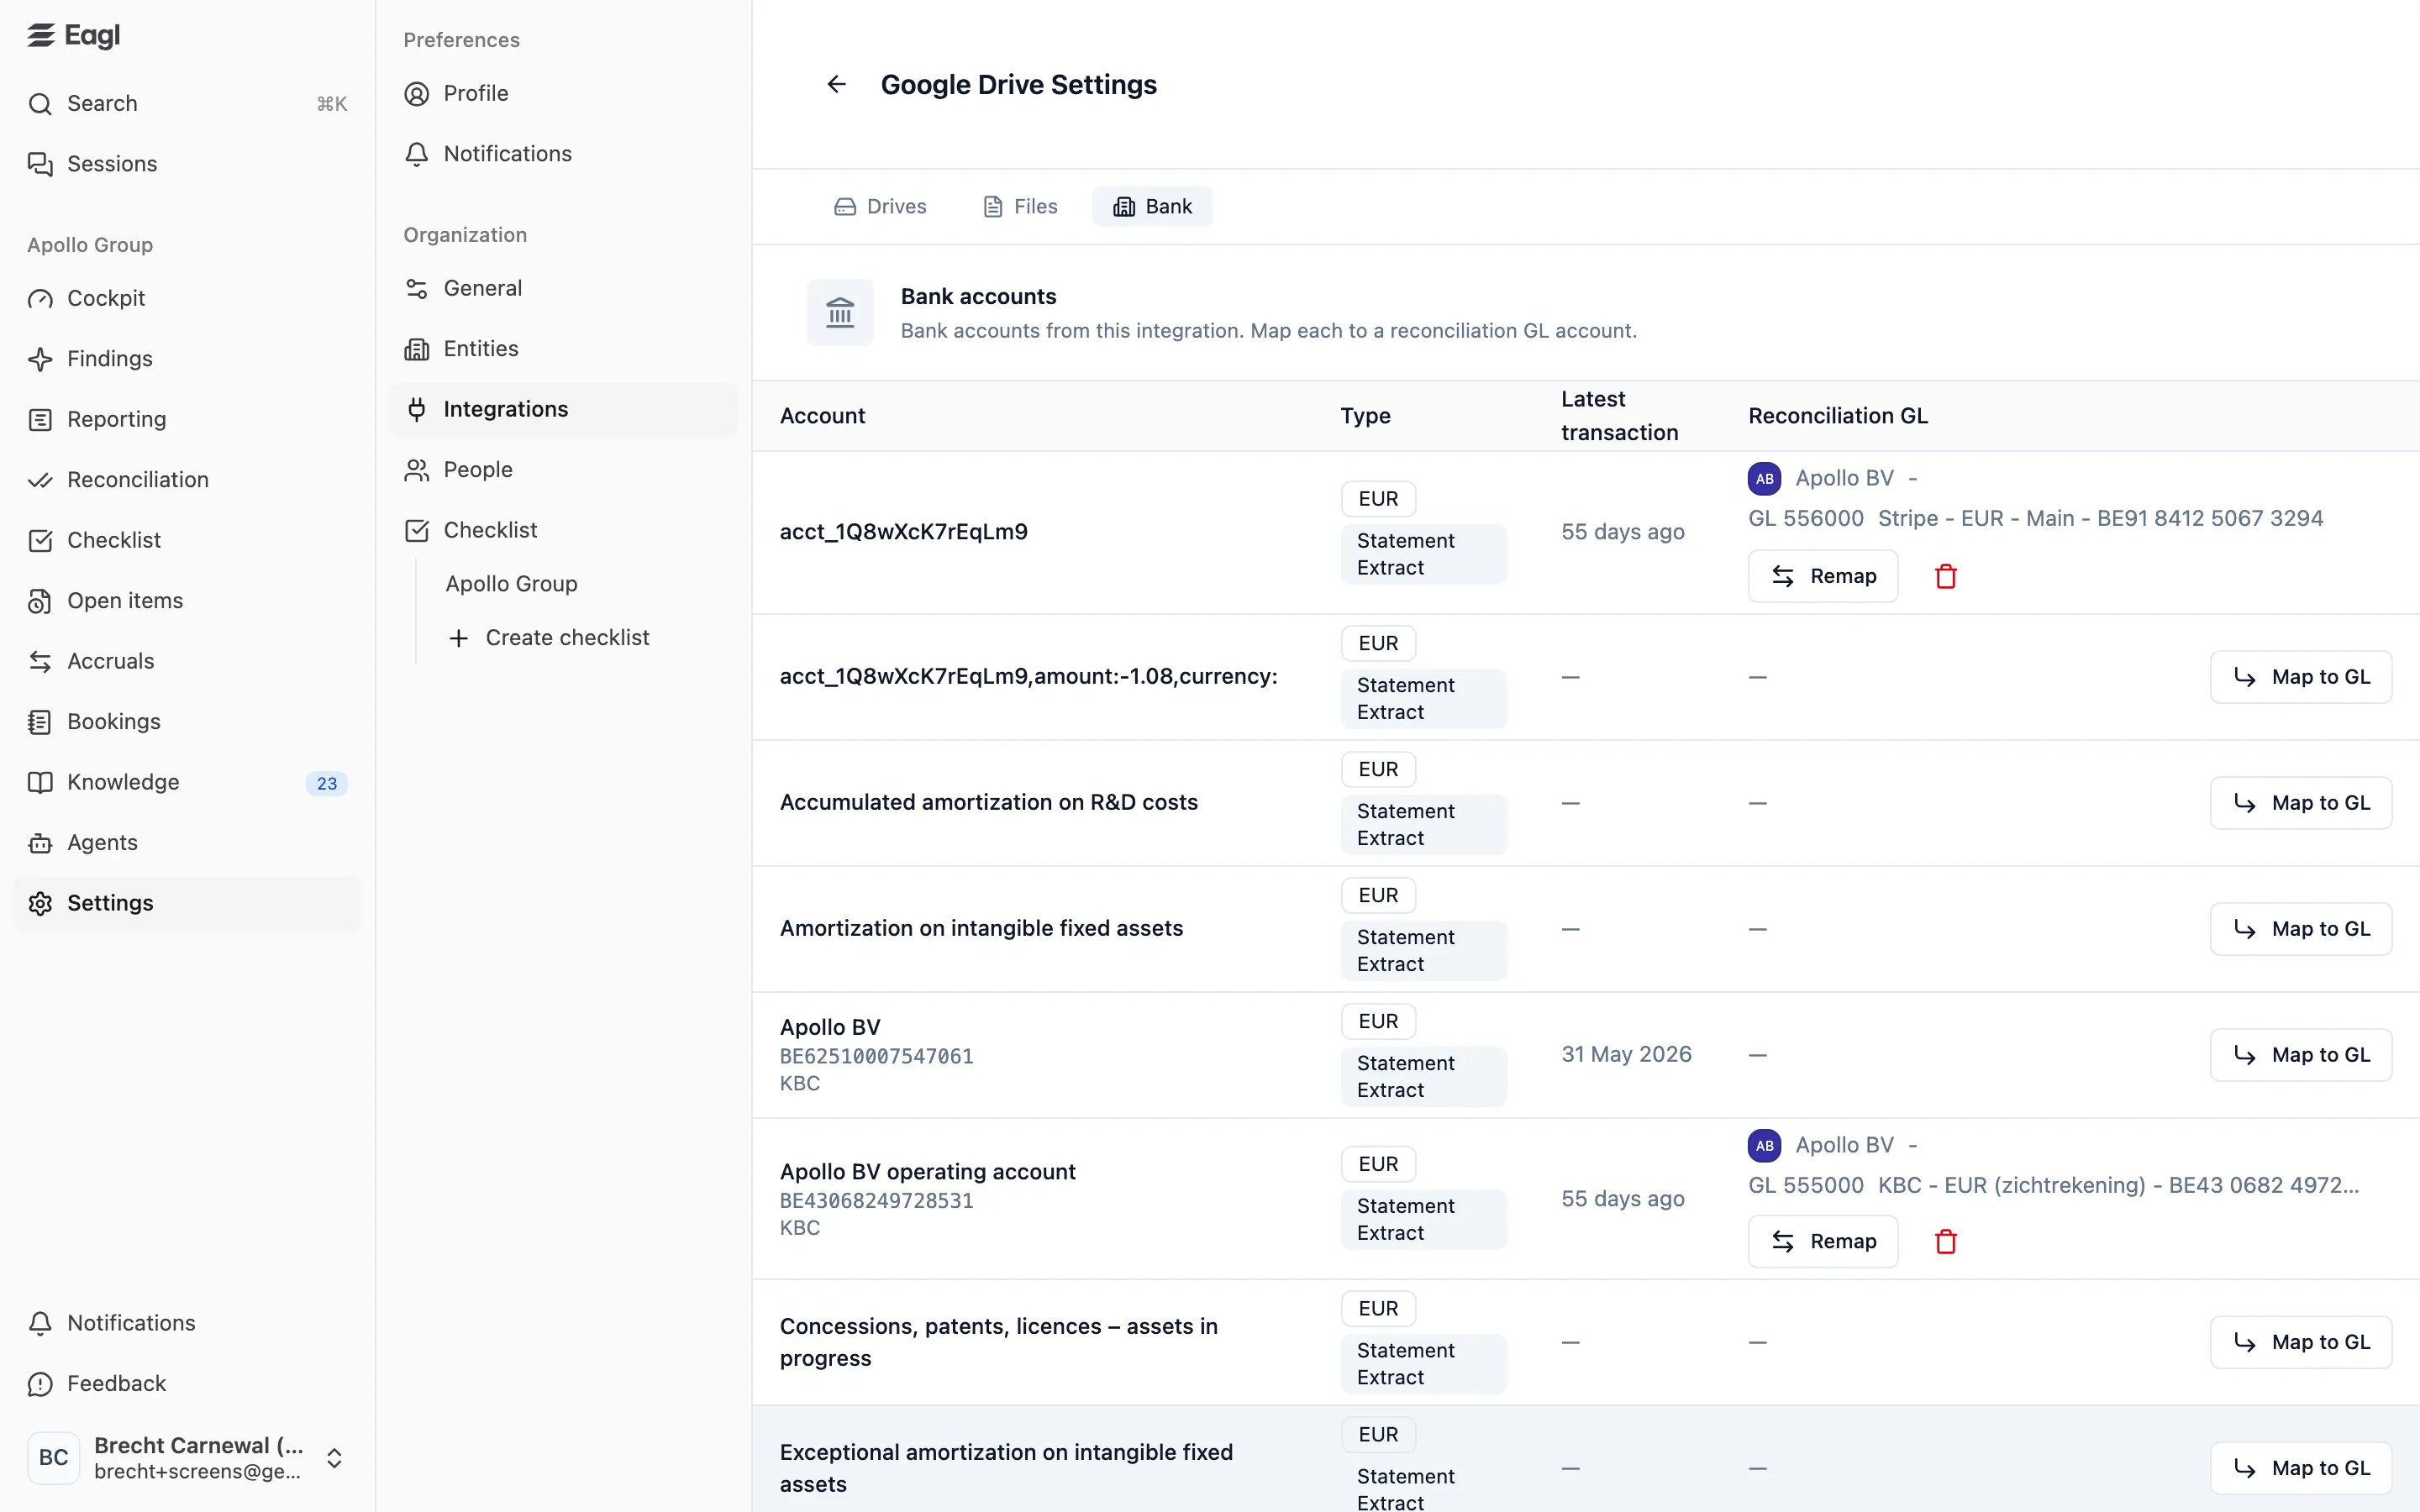2420x1512 pixels.
Task: Open Agents page
Action: coord(187,843)
